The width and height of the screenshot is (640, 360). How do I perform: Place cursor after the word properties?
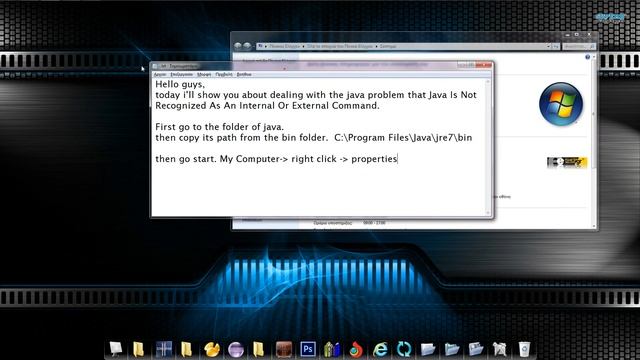[398, 159]
